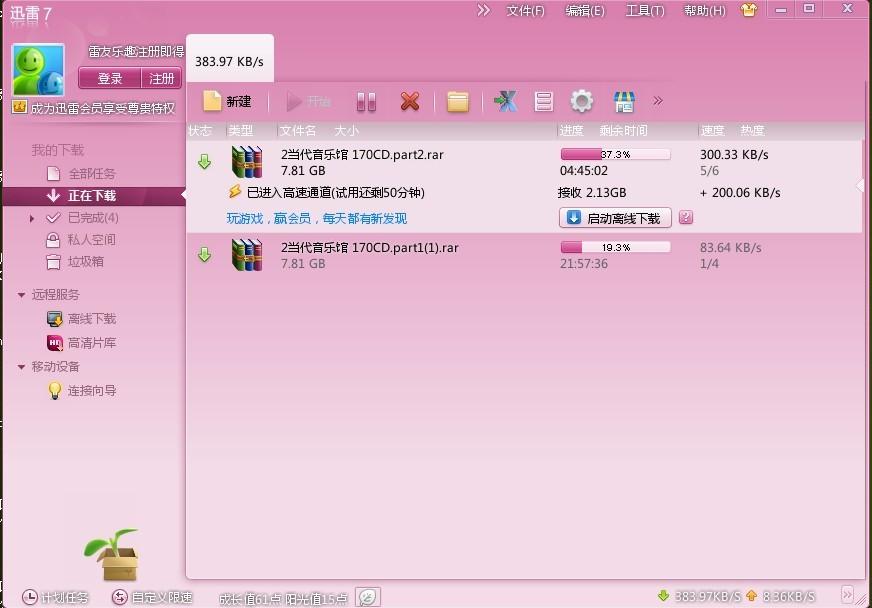Collapse the 远程服务 section
The height and width of the screenshot is (608, 872).
click(21, 295)
